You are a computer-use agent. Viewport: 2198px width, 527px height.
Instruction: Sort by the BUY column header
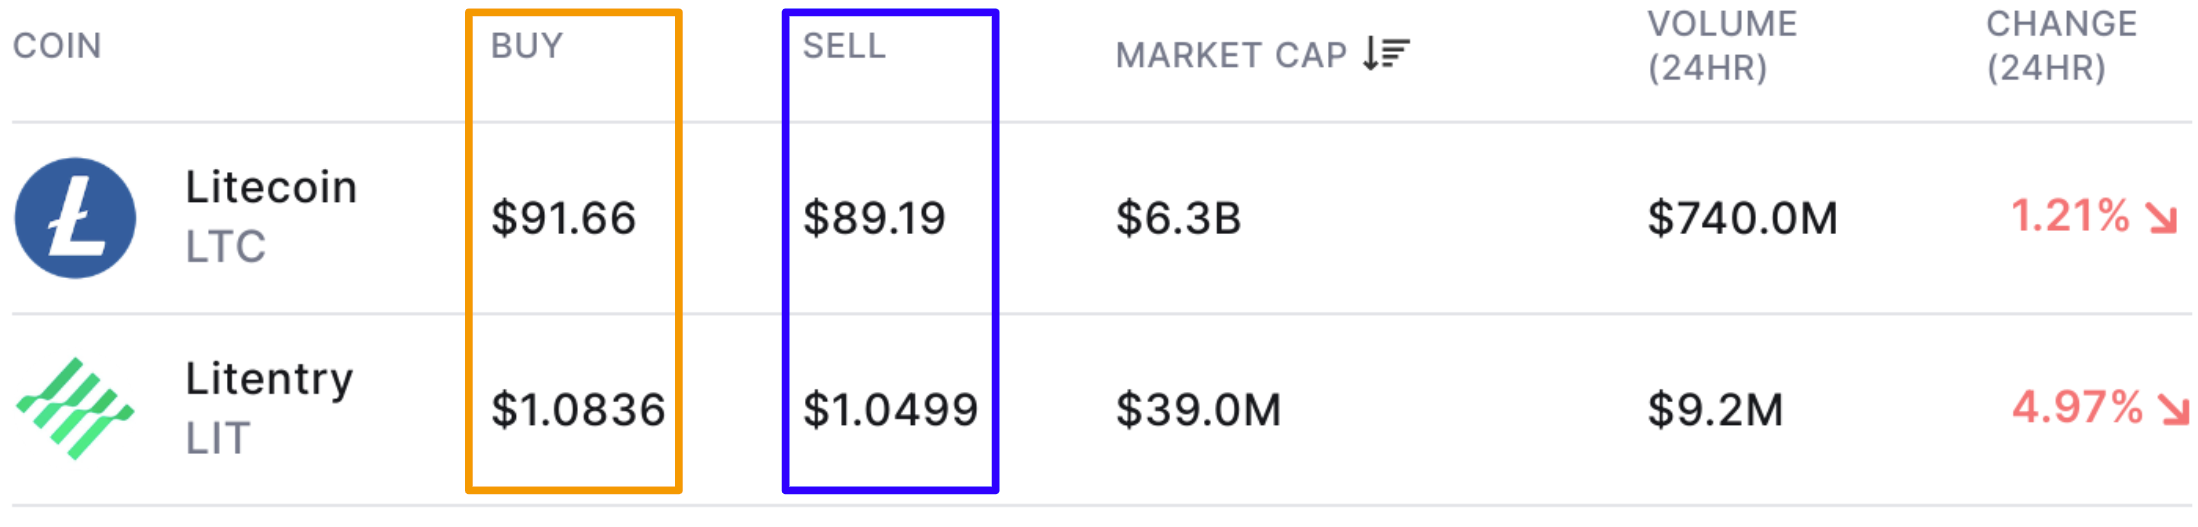coord(527,46)
